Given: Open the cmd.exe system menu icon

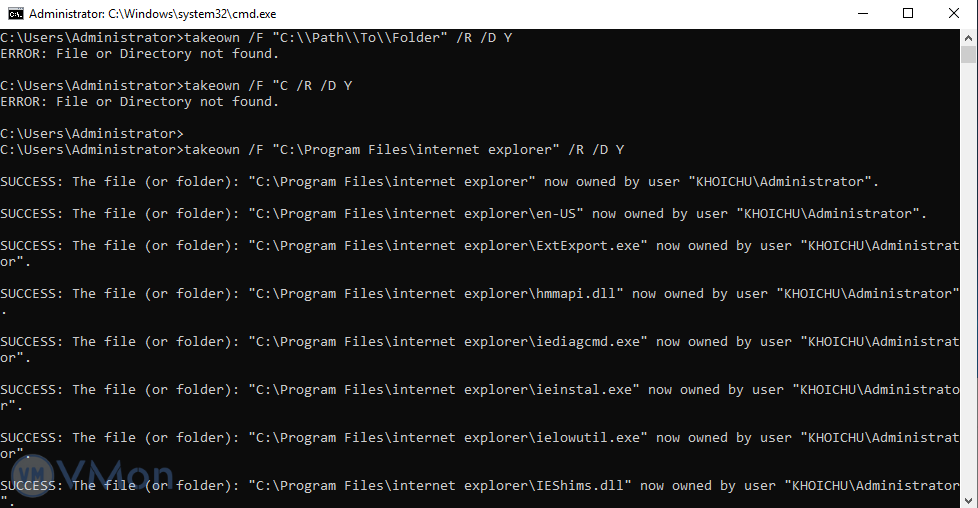Looking at the screenshot, I should pos(15,14).
